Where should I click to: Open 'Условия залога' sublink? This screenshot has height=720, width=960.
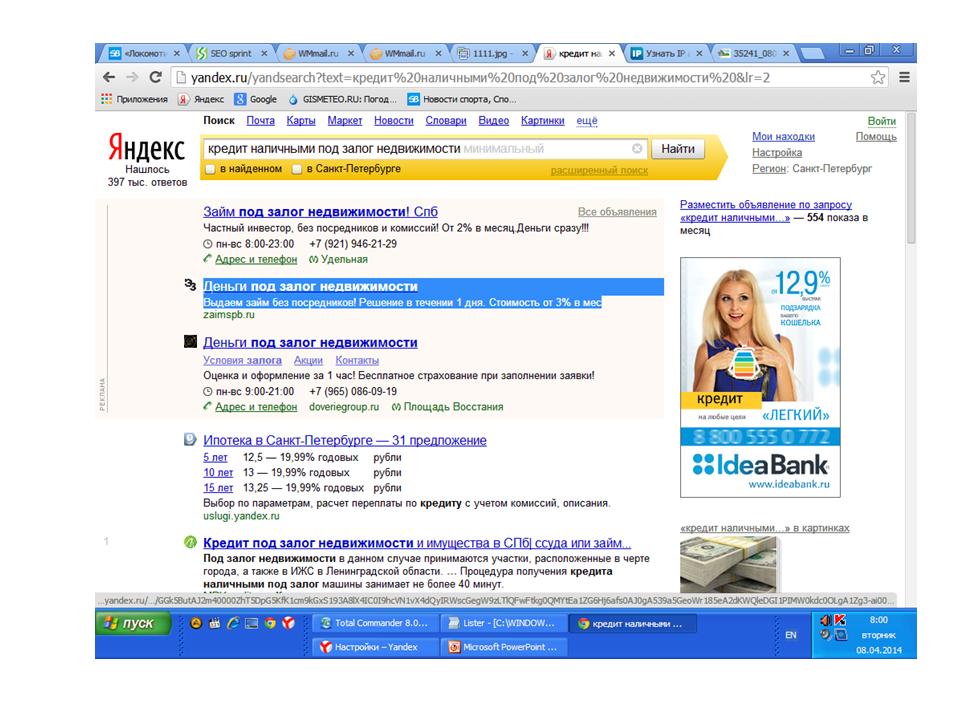(242, 361)
